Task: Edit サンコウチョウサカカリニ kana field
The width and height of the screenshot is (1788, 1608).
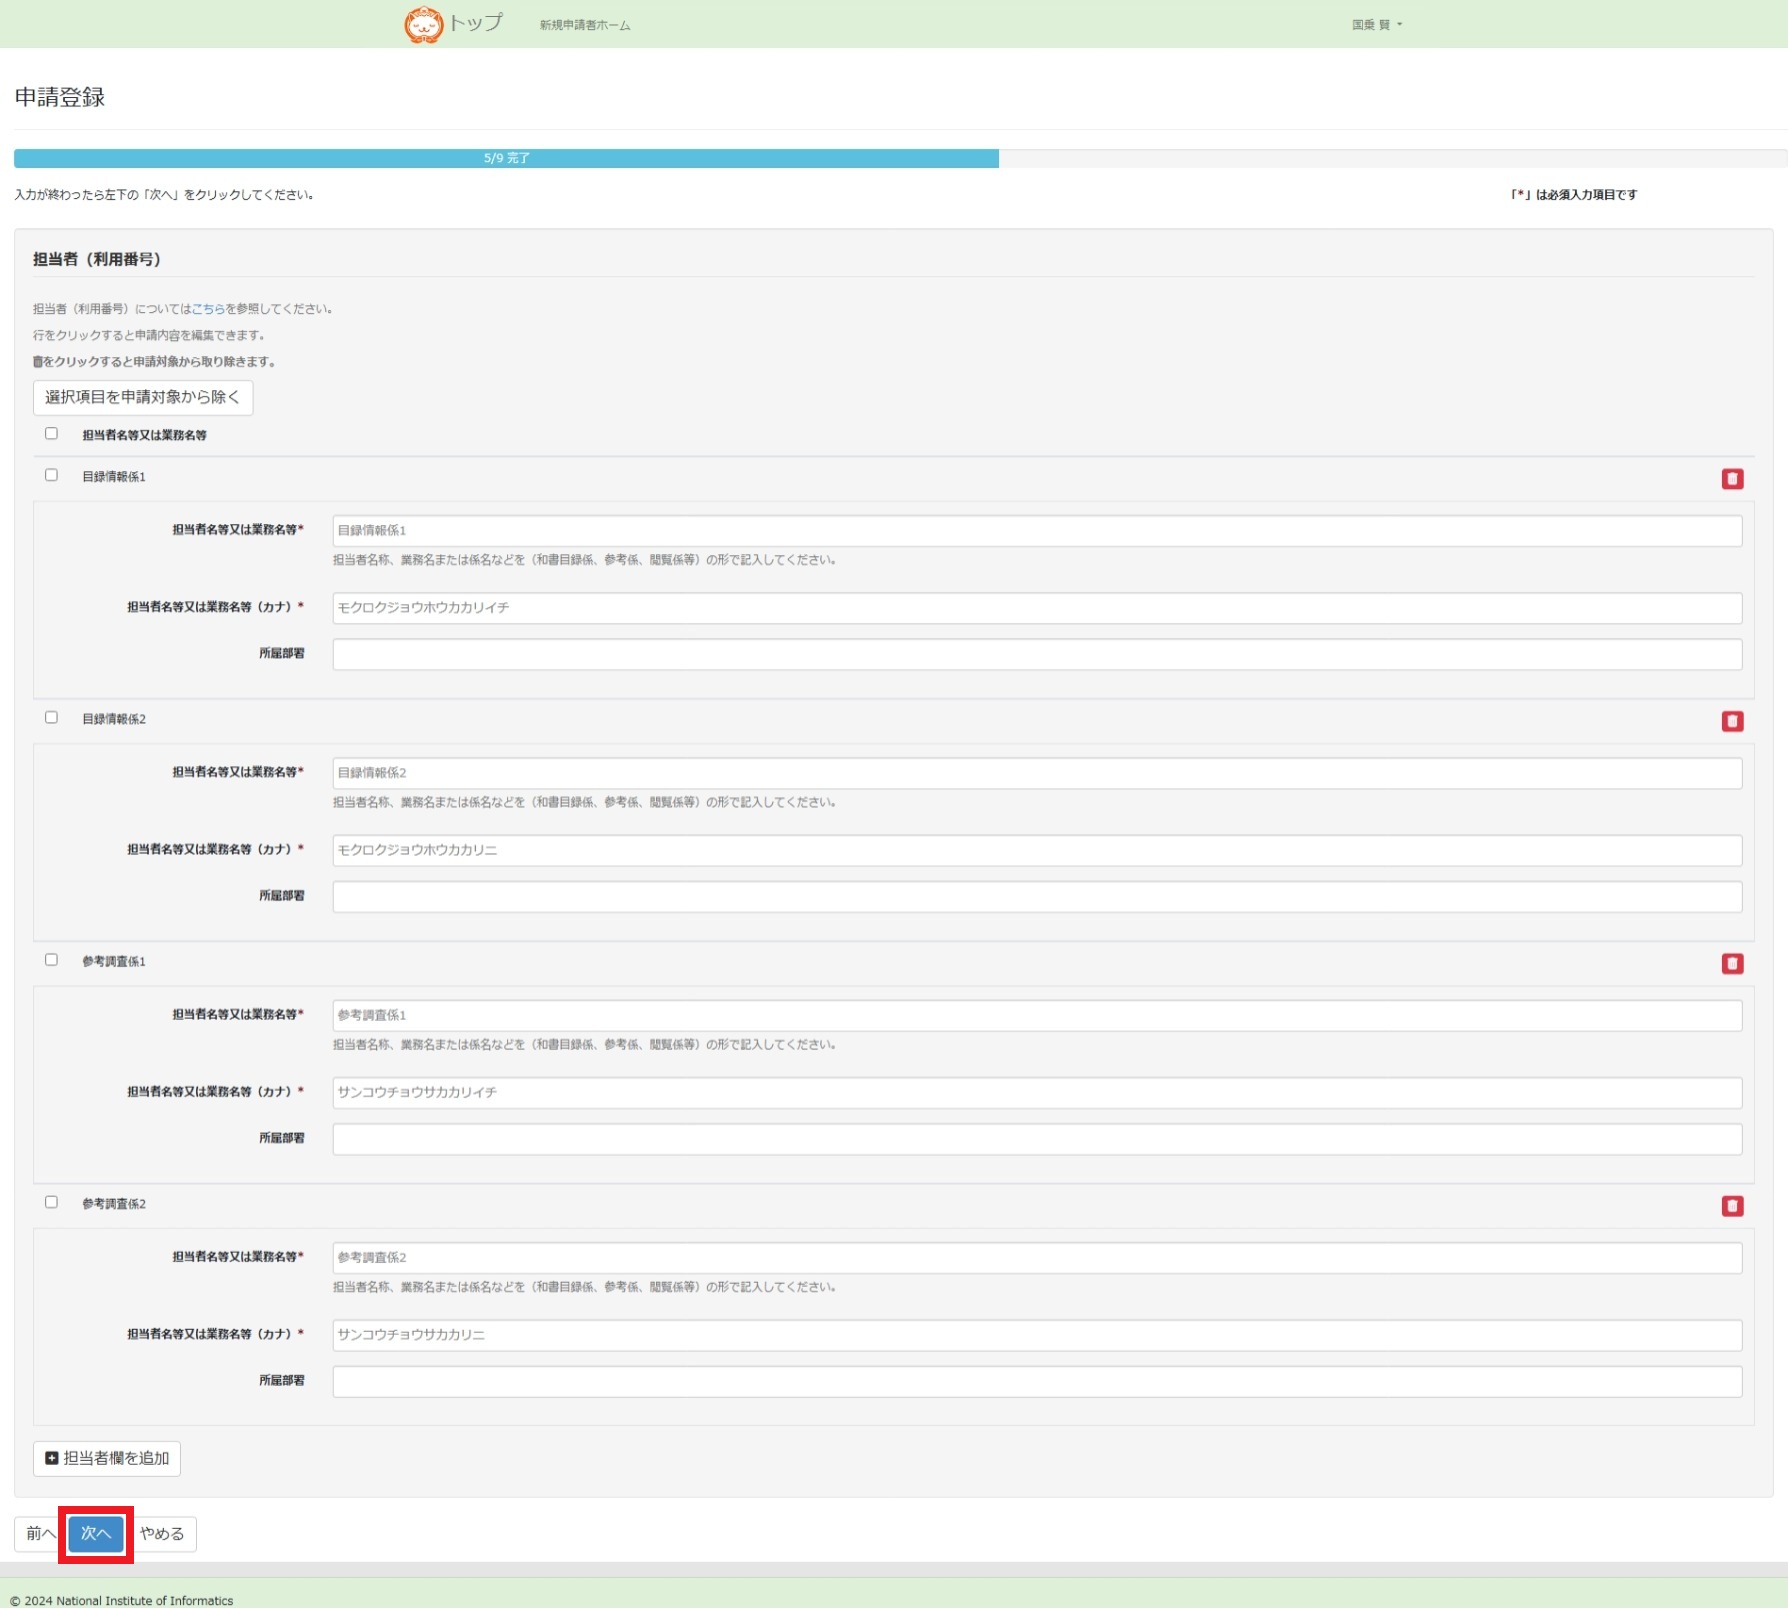Action: click(1037, 1335)
